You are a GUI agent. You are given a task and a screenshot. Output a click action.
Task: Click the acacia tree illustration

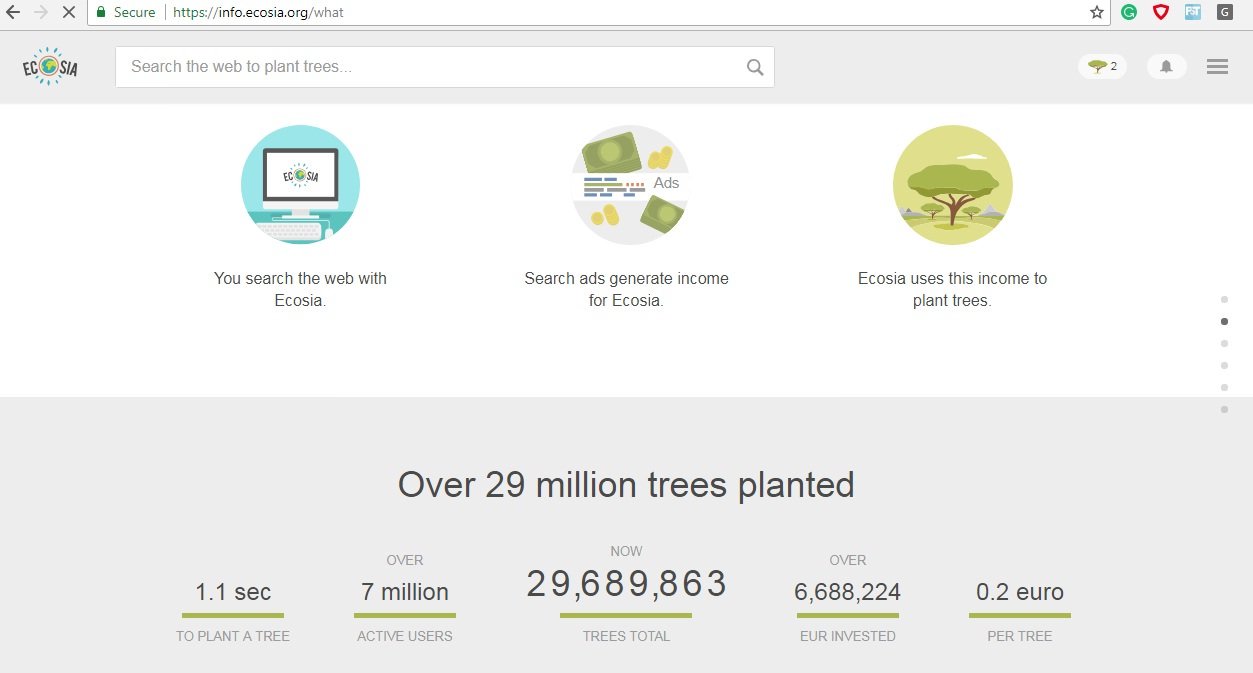click(x=952, y=185)
